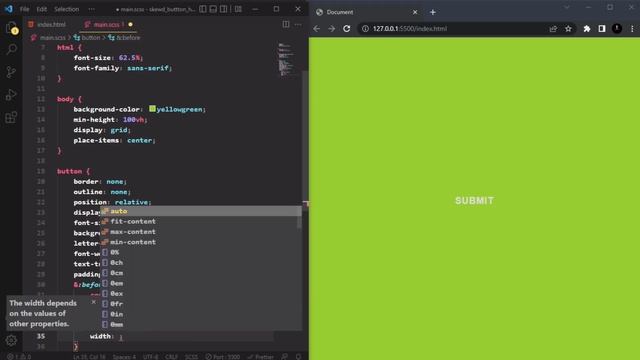Screen dimensions: 640x360
Task: Open notifications bell in status bar
Action: [x=298, y=356]
